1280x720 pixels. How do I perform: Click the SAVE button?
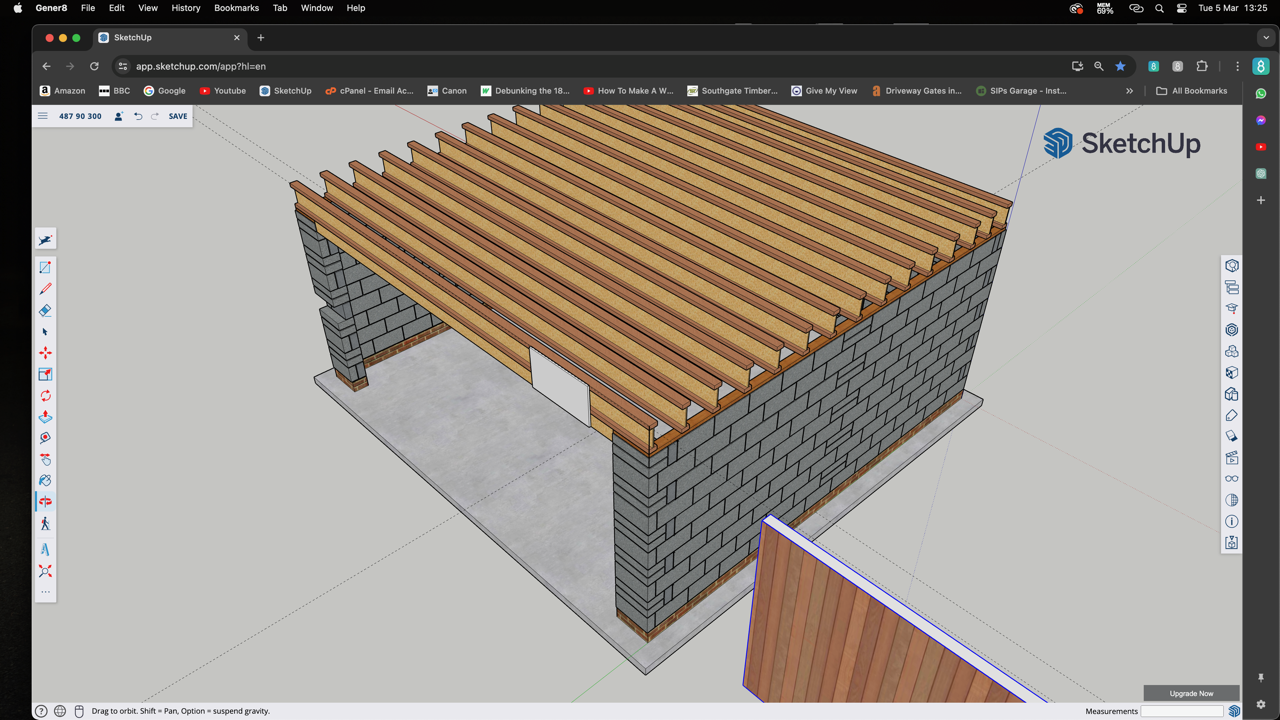click(178, 116)
